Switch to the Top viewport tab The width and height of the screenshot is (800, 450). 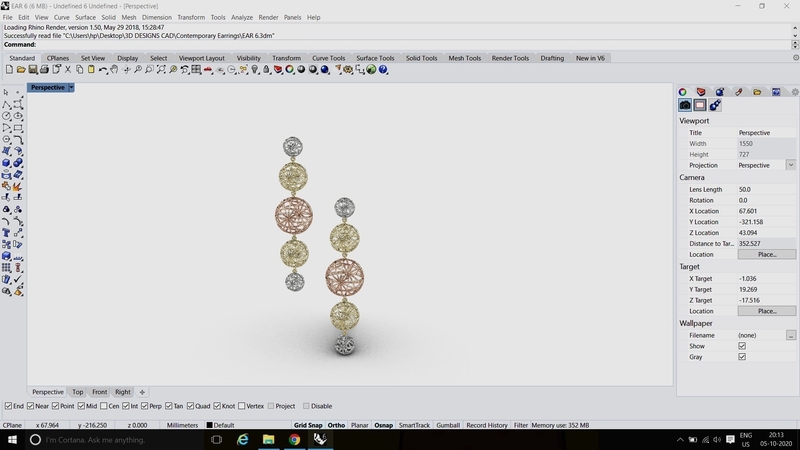[x=78, y=392]
